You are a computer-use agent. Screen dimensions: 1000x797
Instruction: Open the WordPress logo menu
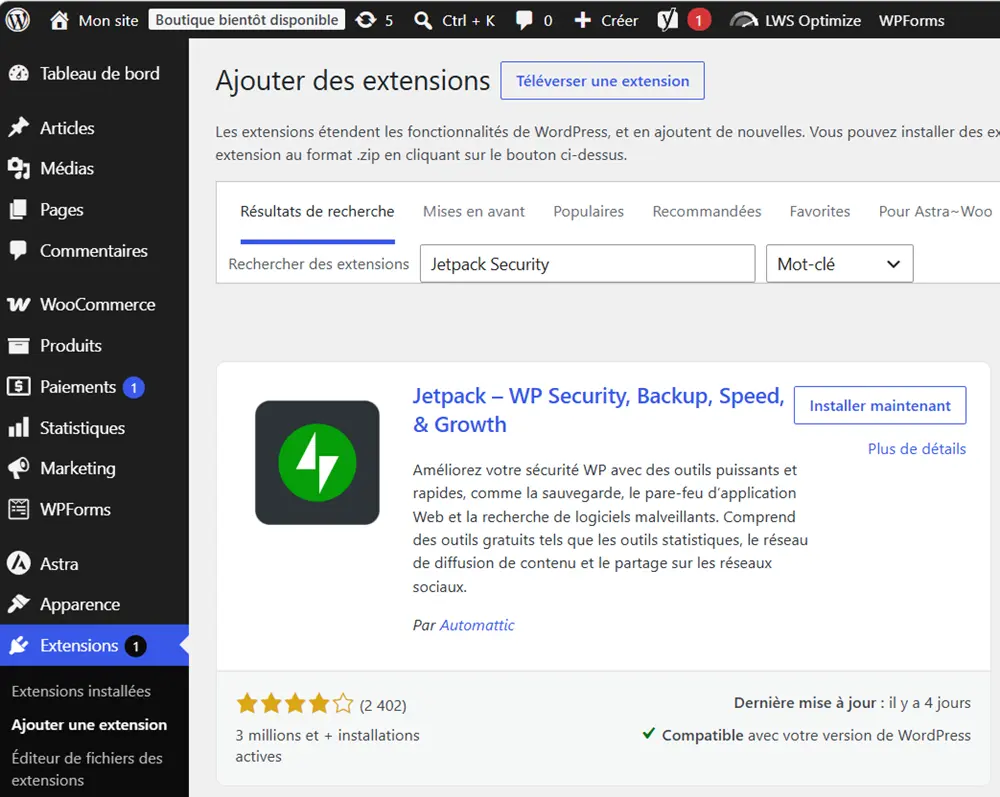[x=18, y=20]
